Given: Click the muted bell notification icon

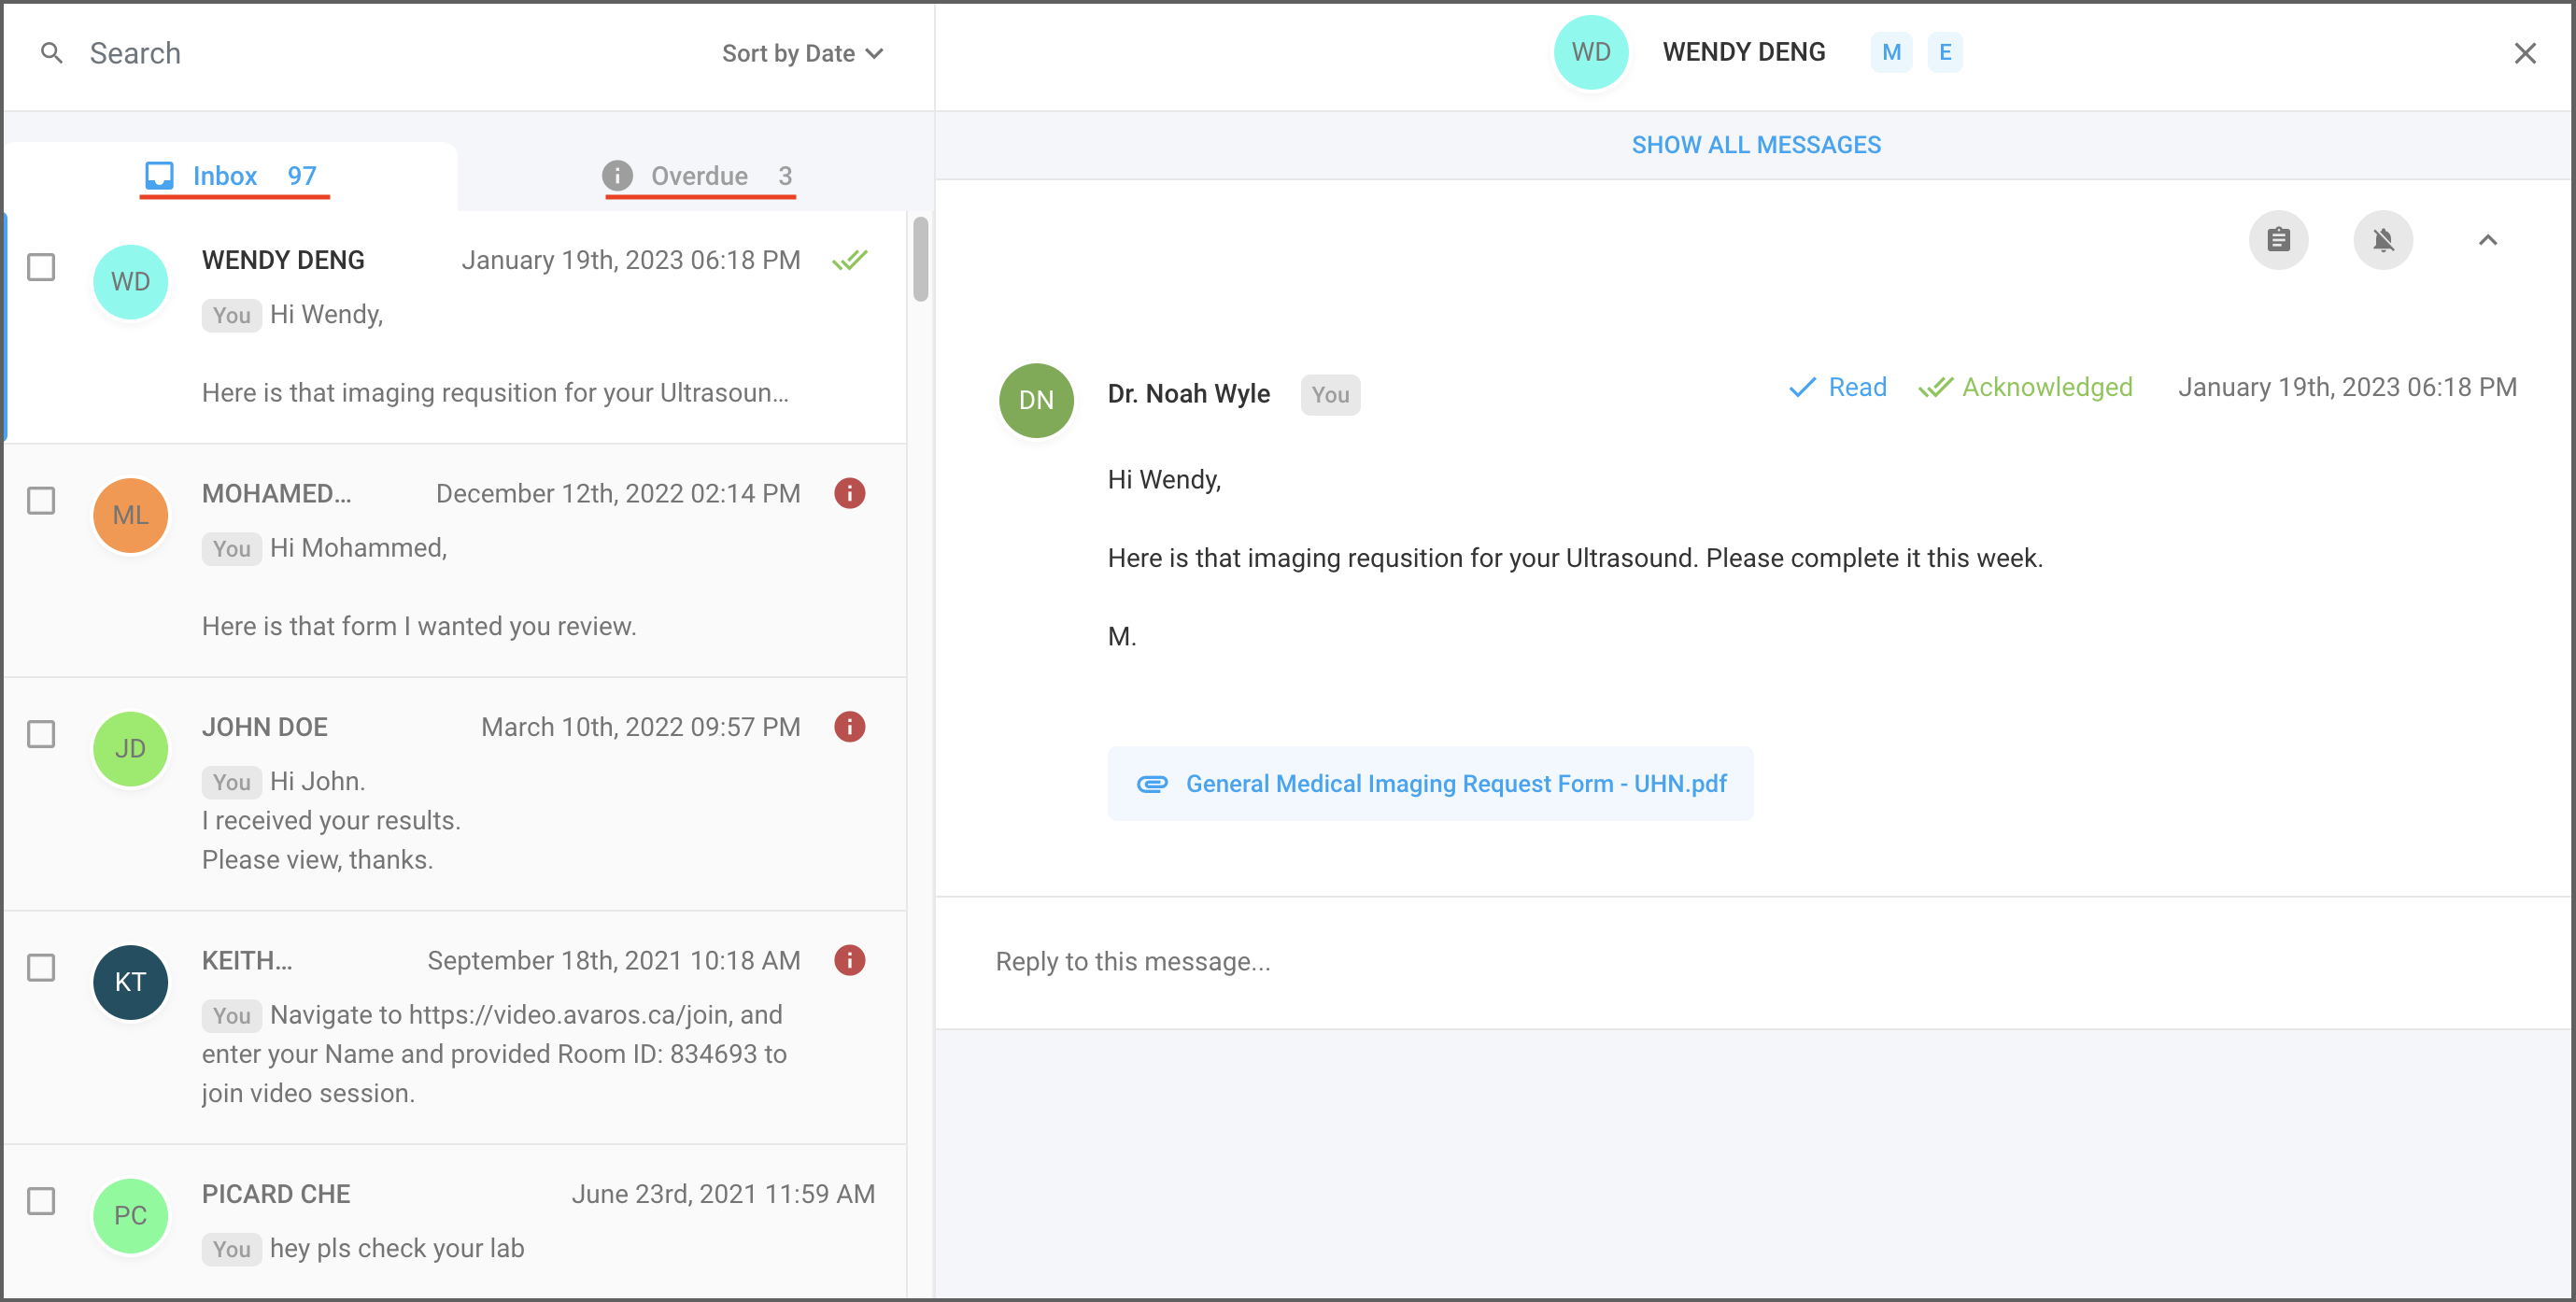Looking at the screenshot, I should coord(2383,240).
